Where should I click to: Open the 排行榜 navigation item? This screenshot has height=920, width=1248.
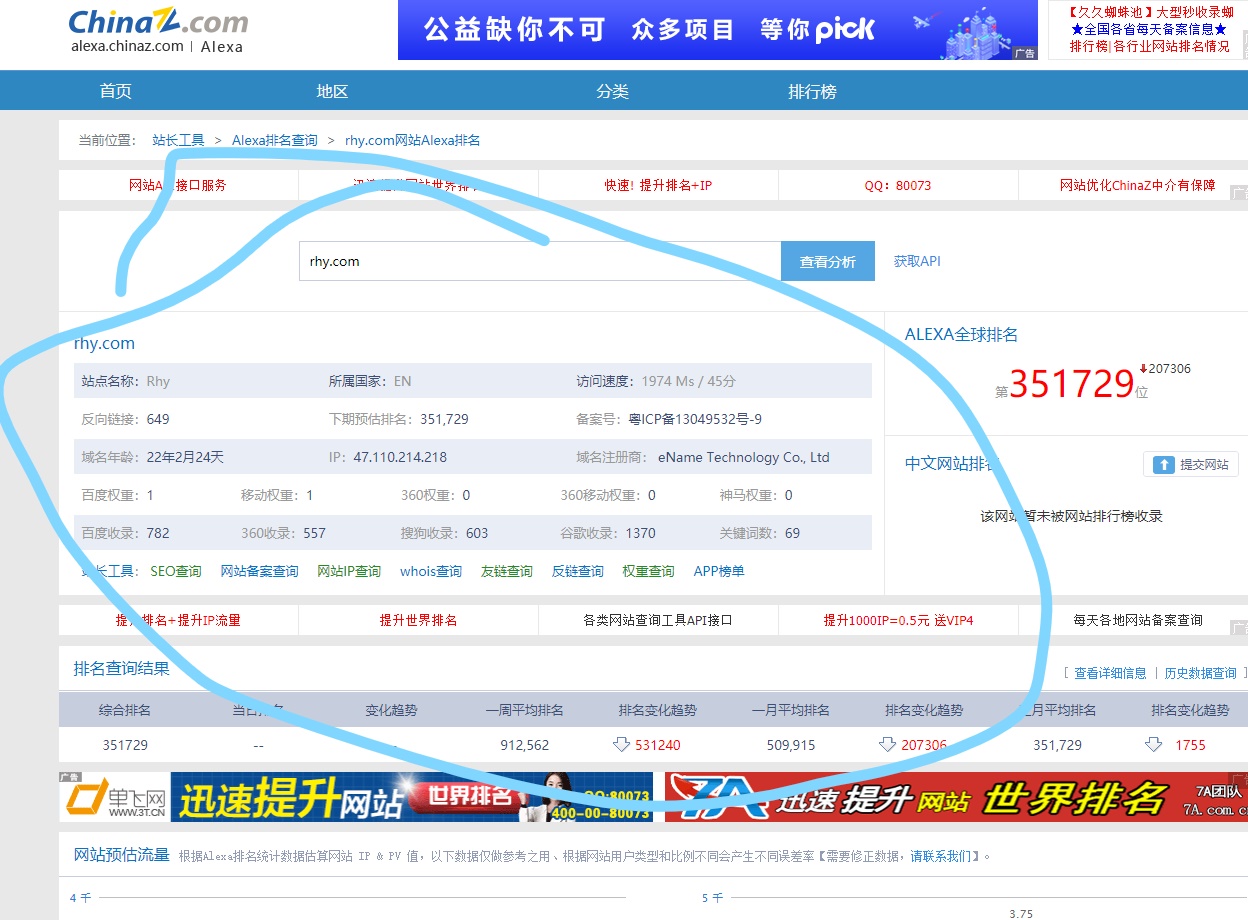[x=812, y=91]
